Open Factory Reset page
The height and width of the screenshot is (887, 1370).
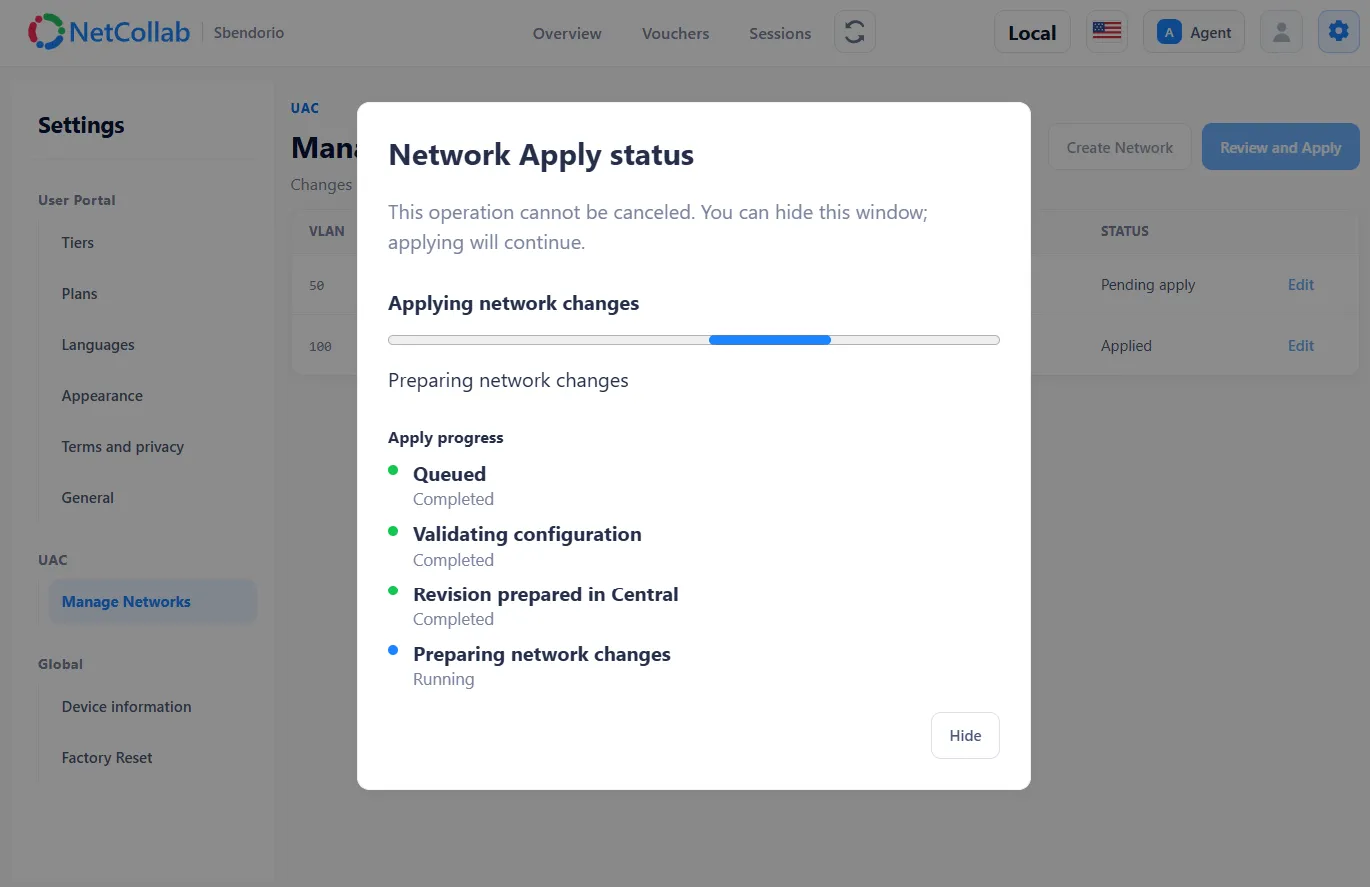[107, 758]
